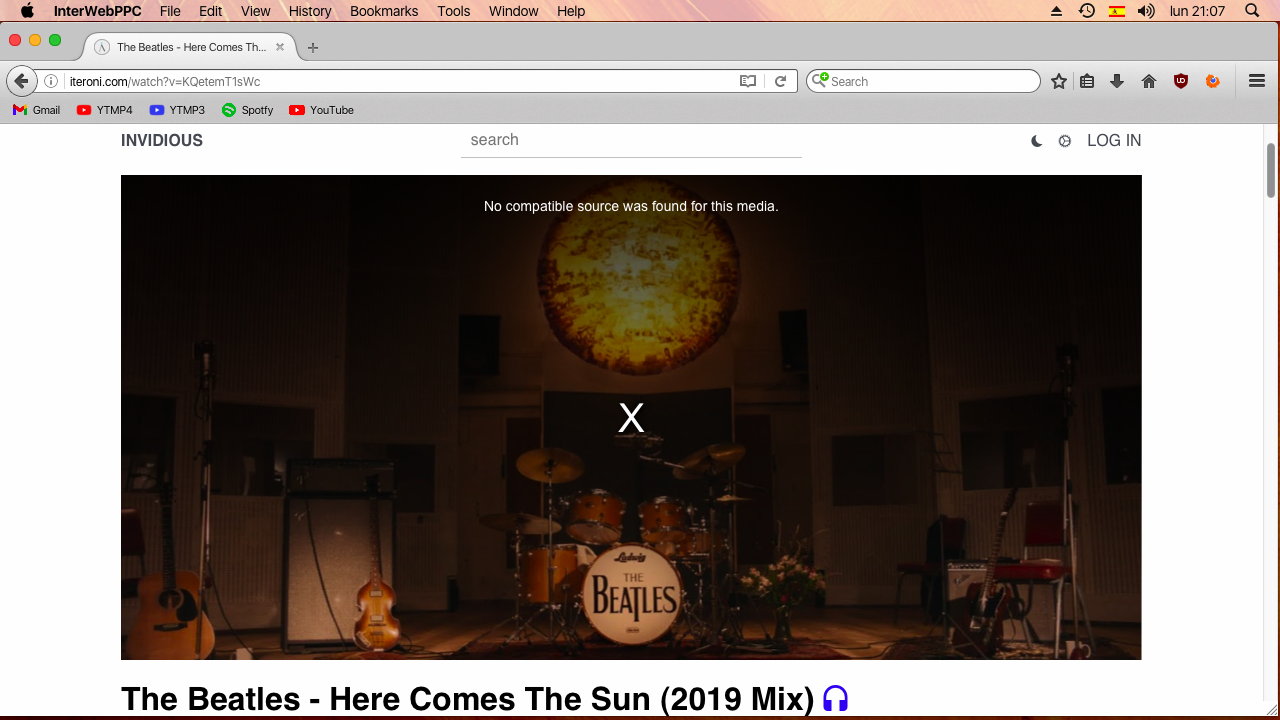Select The Beatles - Here Comes tab
This screenshot has width=1280, height=720.
tap(190, 47)
